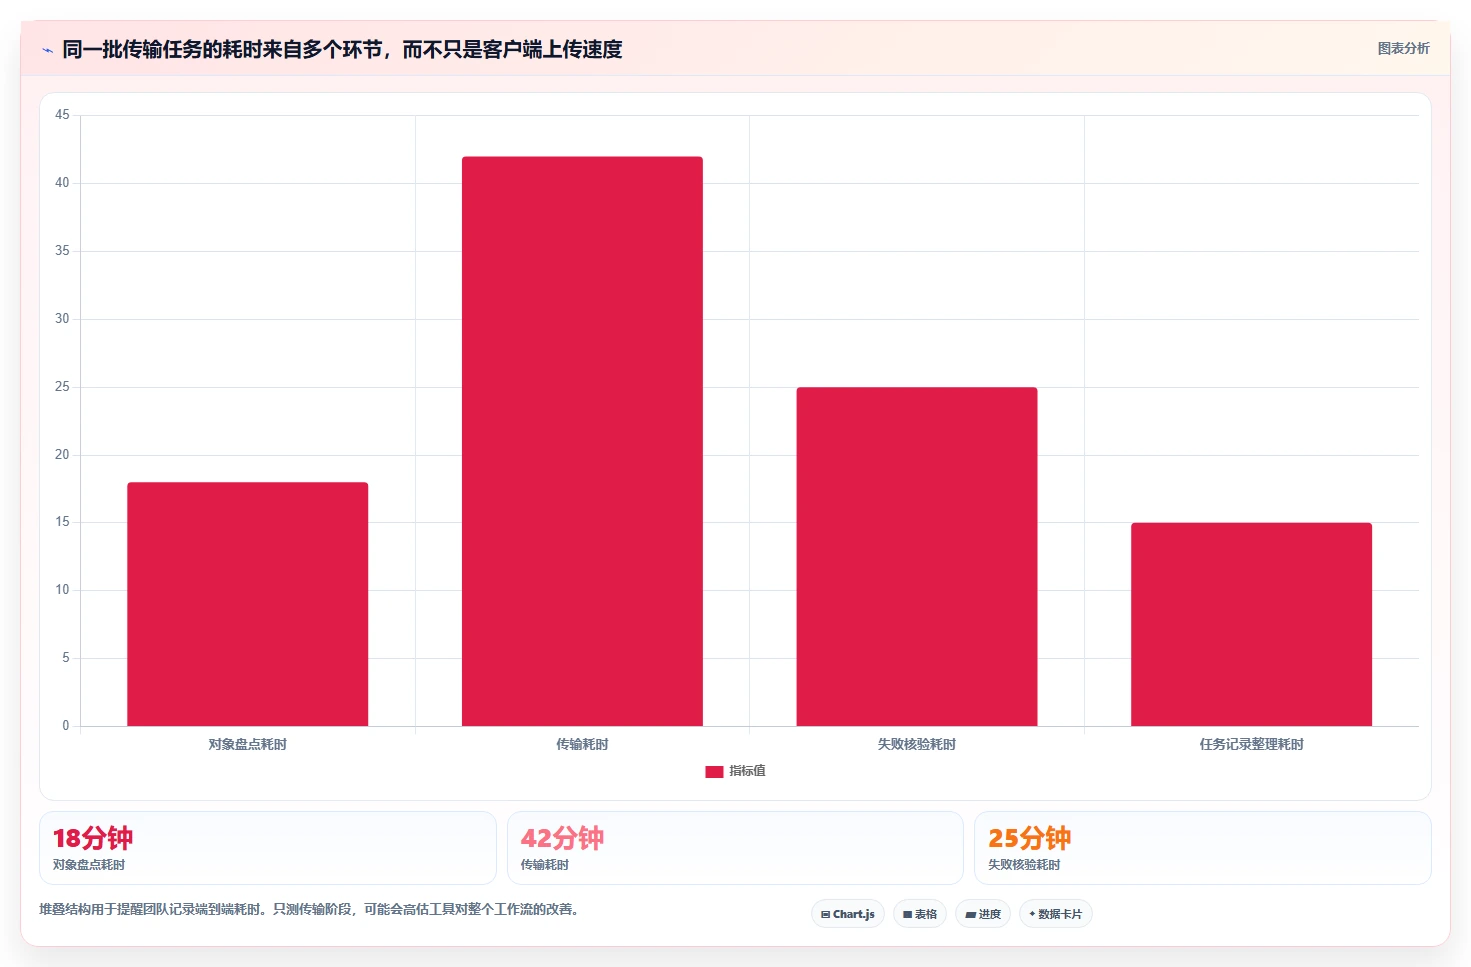Open the 18分钟 data card
Viewport: 1471px width, 967px height.
coord(268,848)
